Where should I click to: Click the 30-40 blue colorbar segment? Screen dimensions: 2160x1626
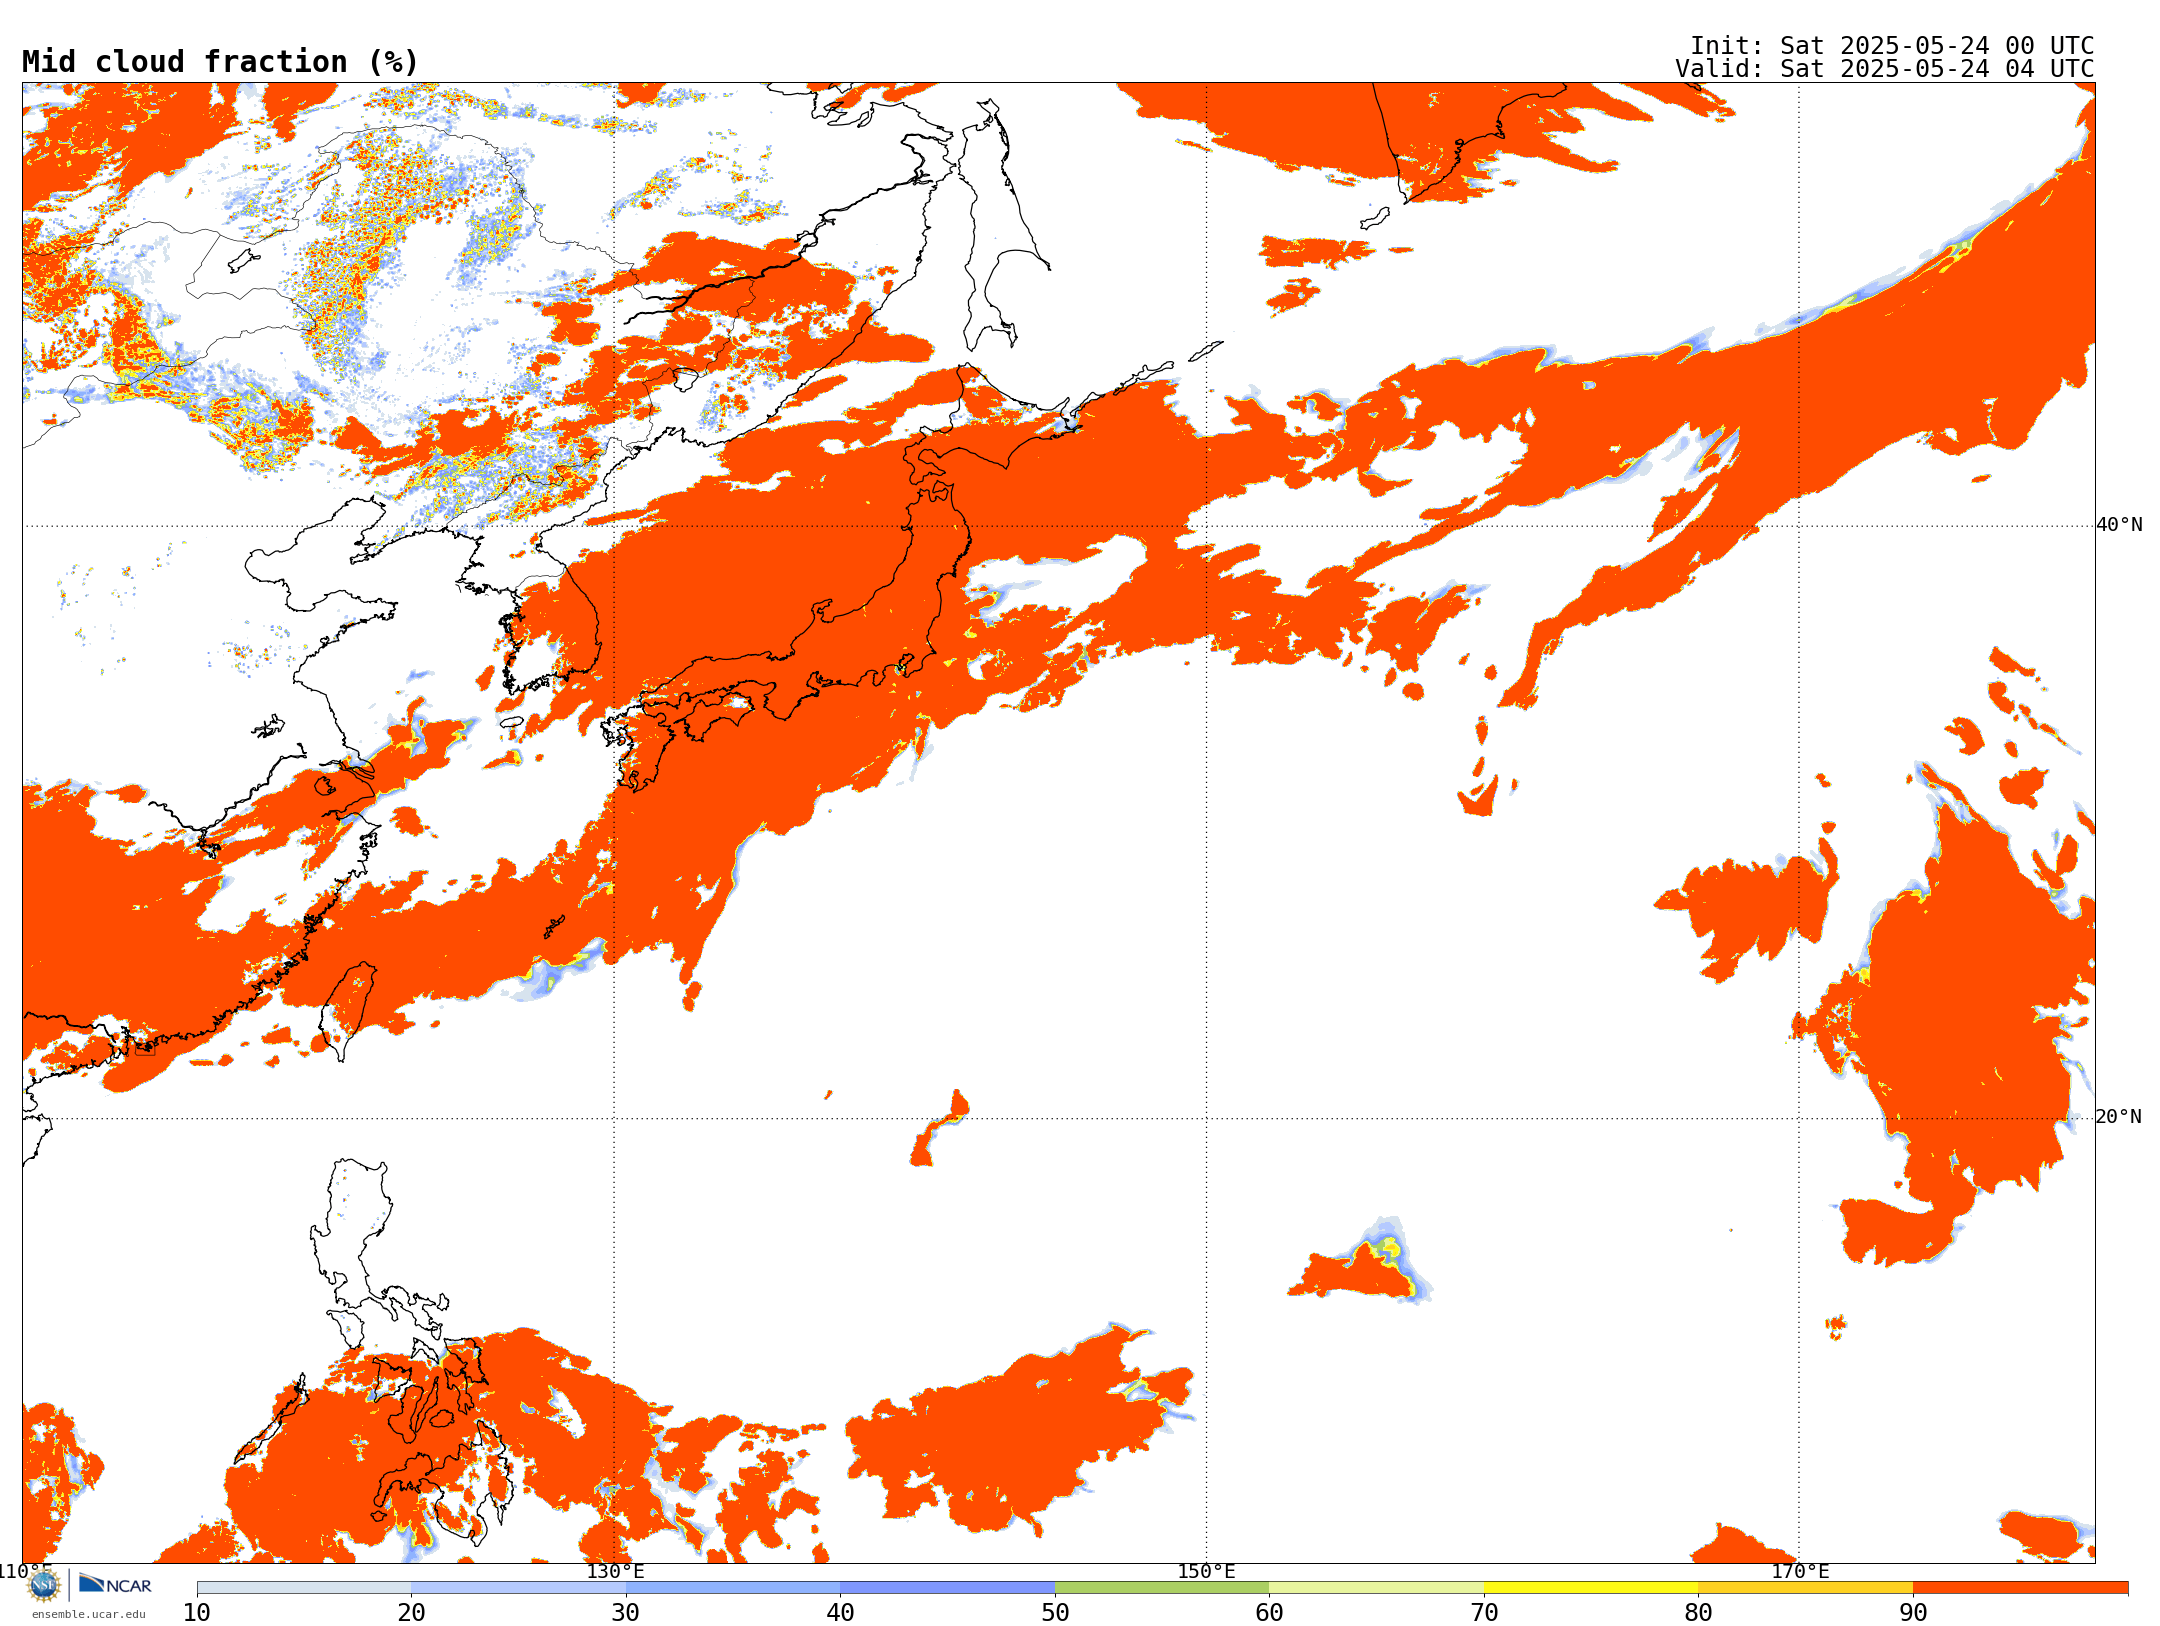733,1588
